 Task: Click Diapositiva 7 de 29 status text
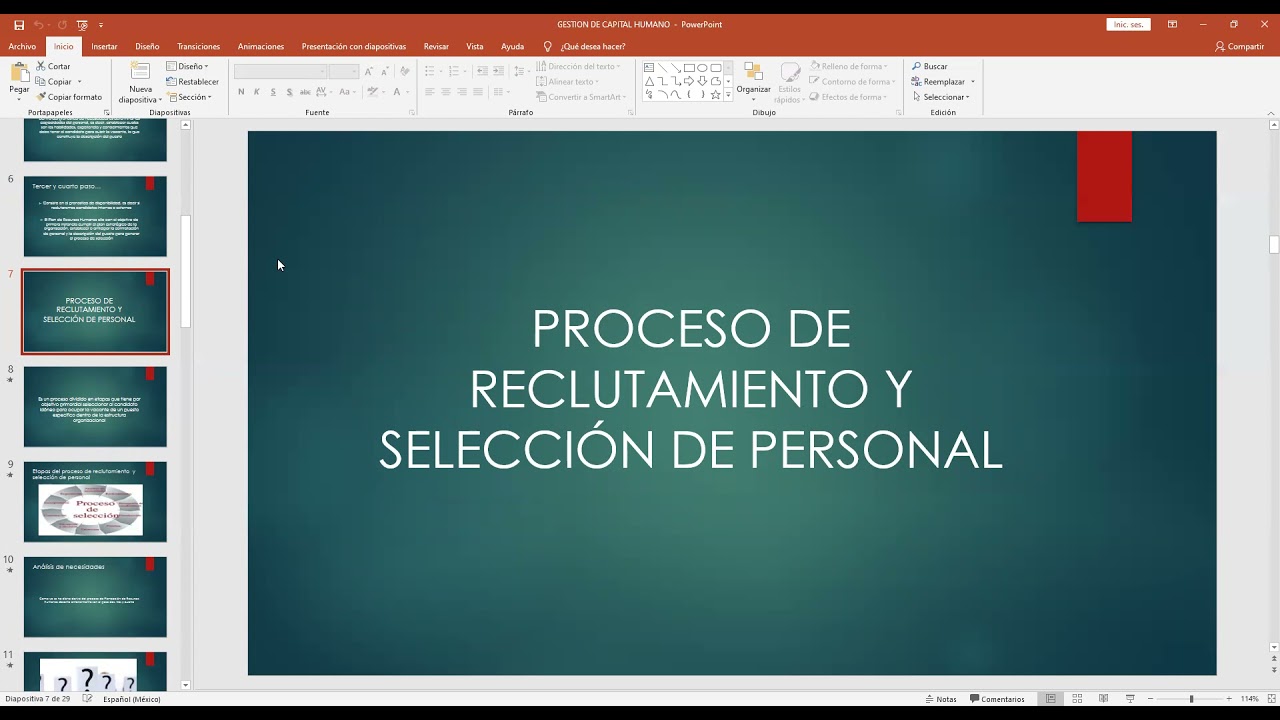pyautogui.click(x=38, y=699)
